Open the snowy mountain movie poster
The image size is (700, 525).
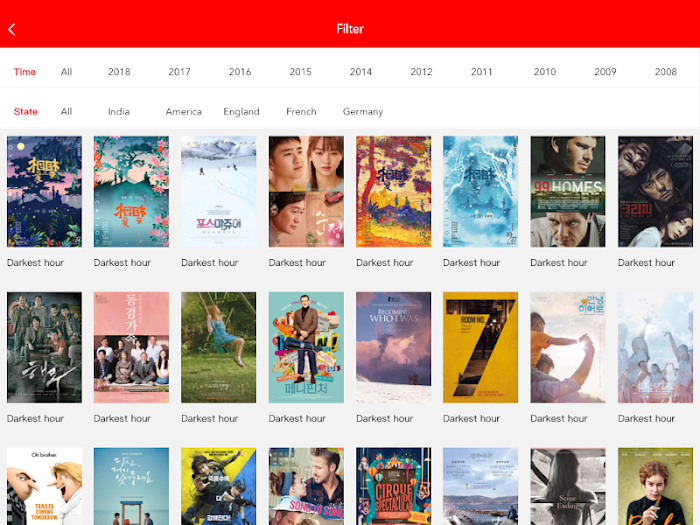coord(219,192)
